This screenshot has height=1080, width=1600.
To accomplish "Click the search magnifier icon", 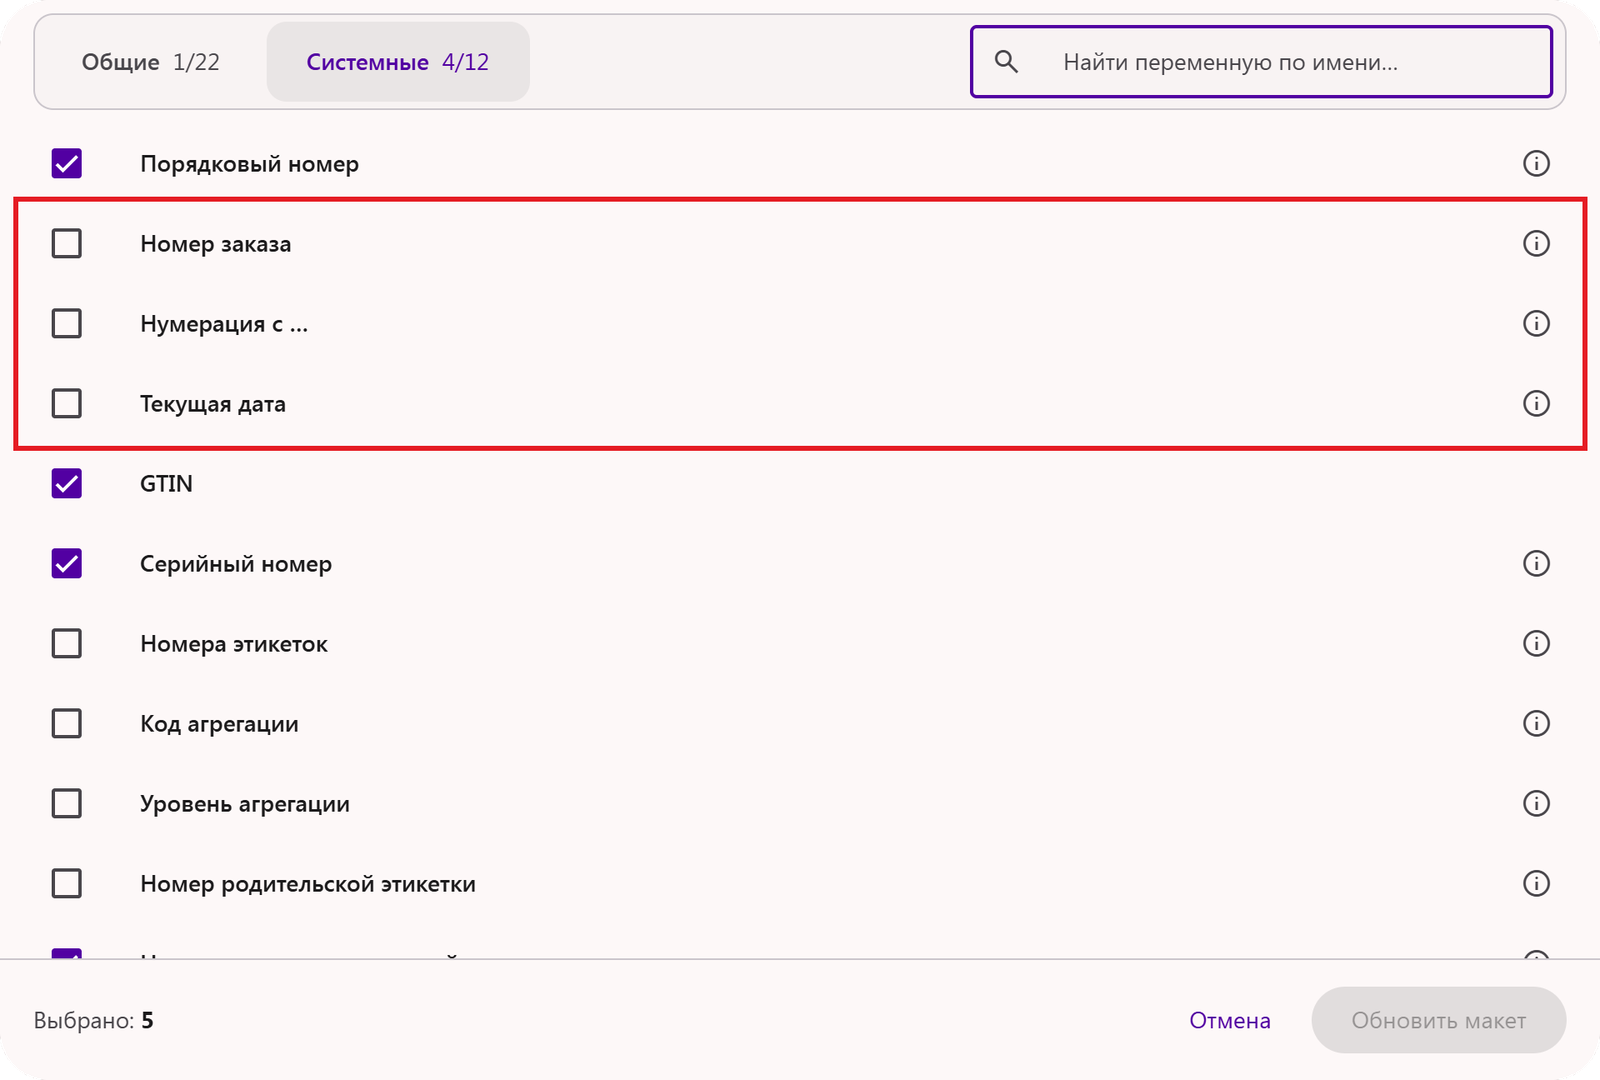I will pos(1006,62).
